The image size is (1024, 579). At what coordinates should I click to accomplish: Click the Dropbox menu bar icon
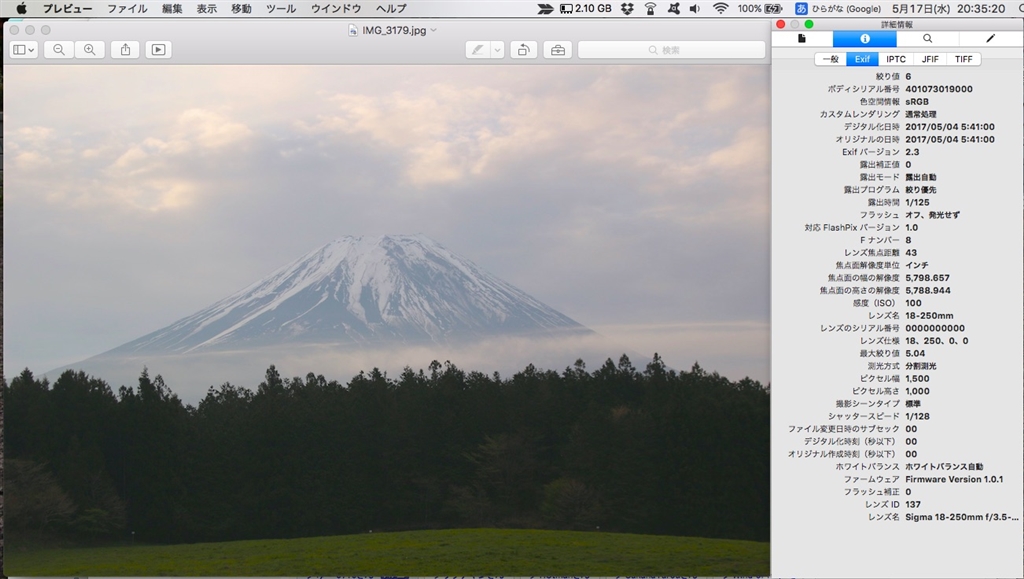click(627, 8)
